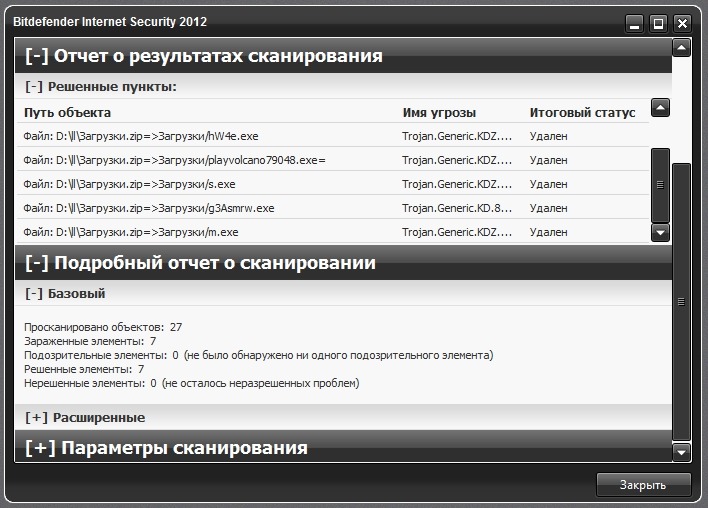Click the main panel scroll up arrow
Viewport: 708px width, 508px height.
pyautogui.click(x=682, y=48)
